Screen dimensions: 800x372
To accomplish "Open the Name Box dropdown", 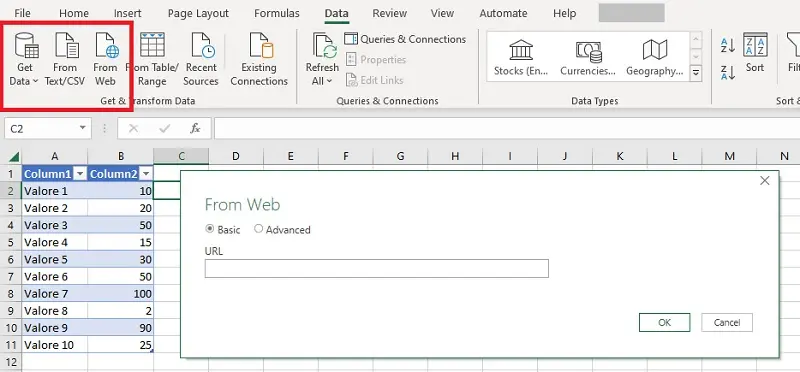I will click(x=83, y=129).
